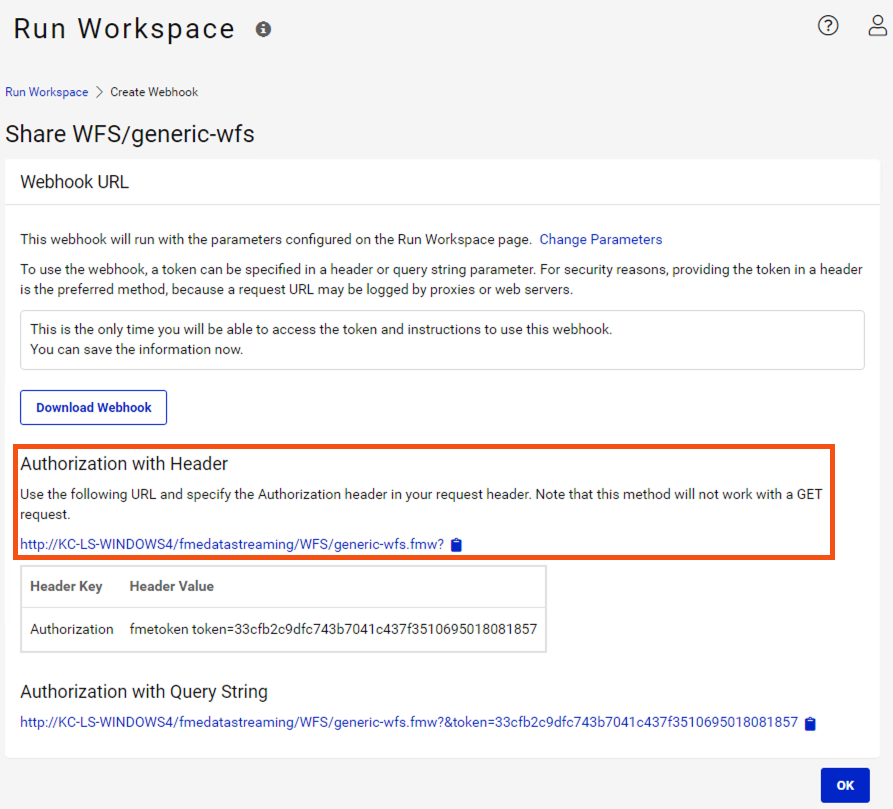Select the fmetoken token value text
The image size is (893, 809).
tap(335, 630)
